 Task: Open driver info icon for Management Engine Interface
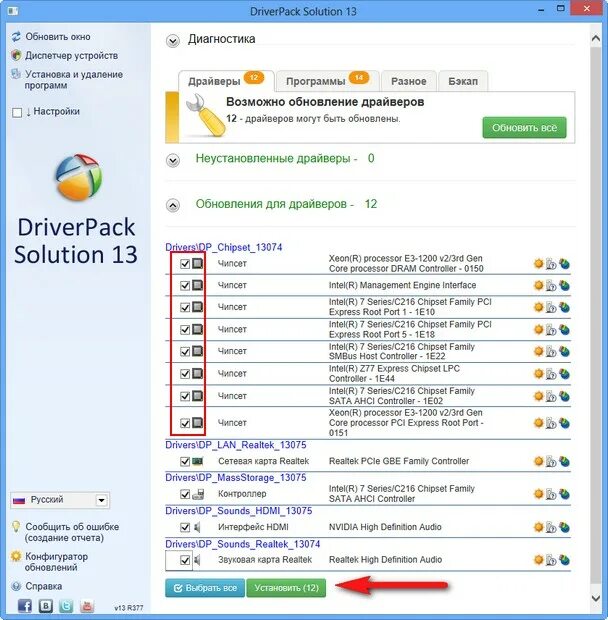(551, 285)
